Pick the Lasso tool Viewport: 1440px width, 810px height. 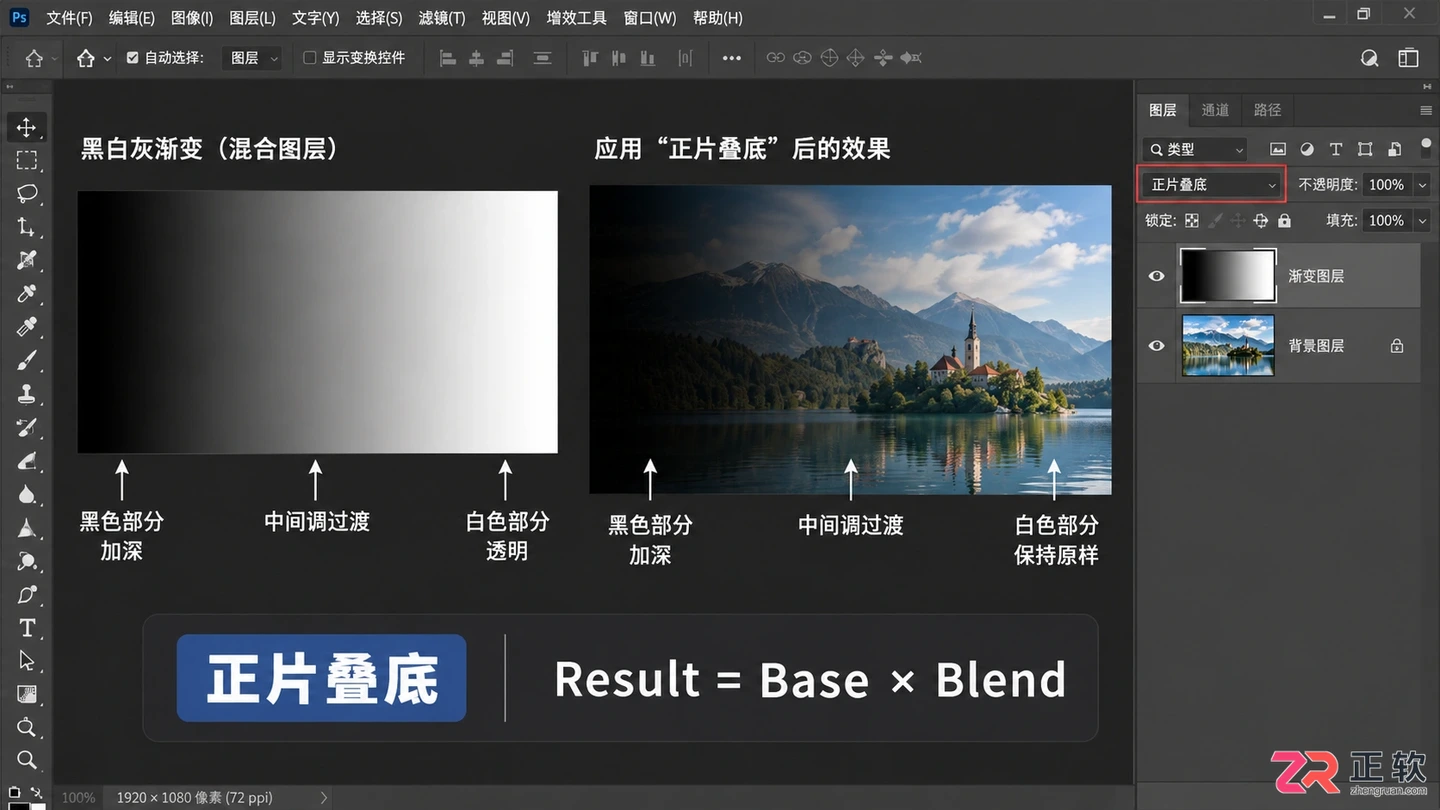click(27, 194)
